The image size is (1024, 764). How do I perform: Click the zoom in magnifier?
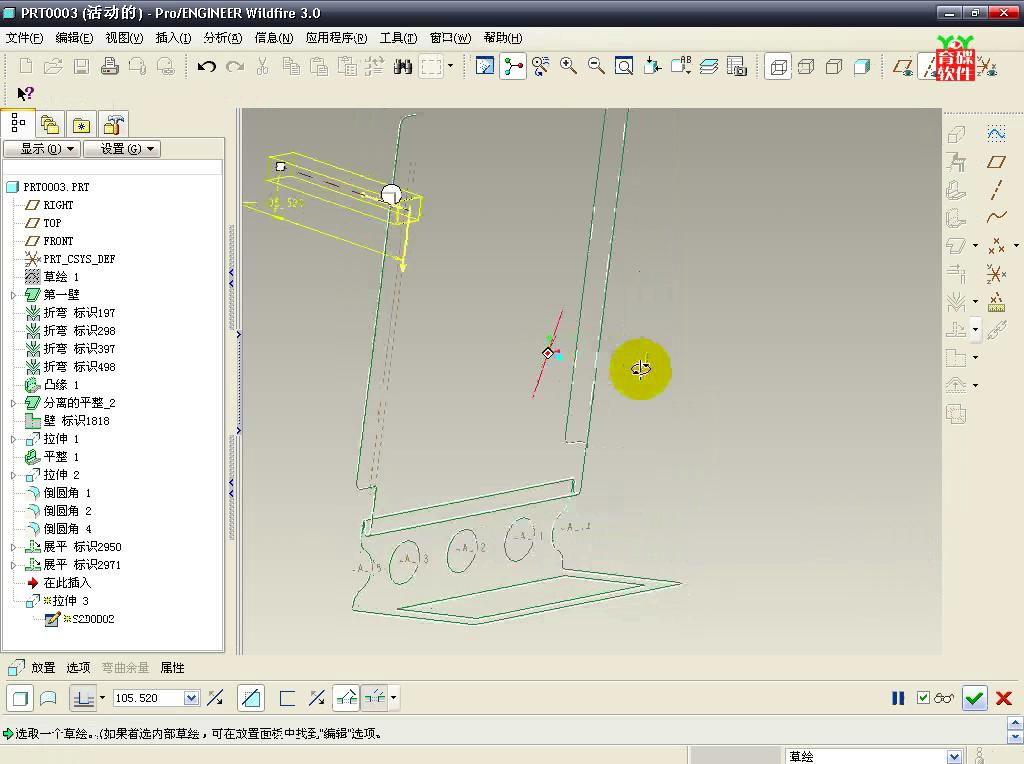[568, 66]
